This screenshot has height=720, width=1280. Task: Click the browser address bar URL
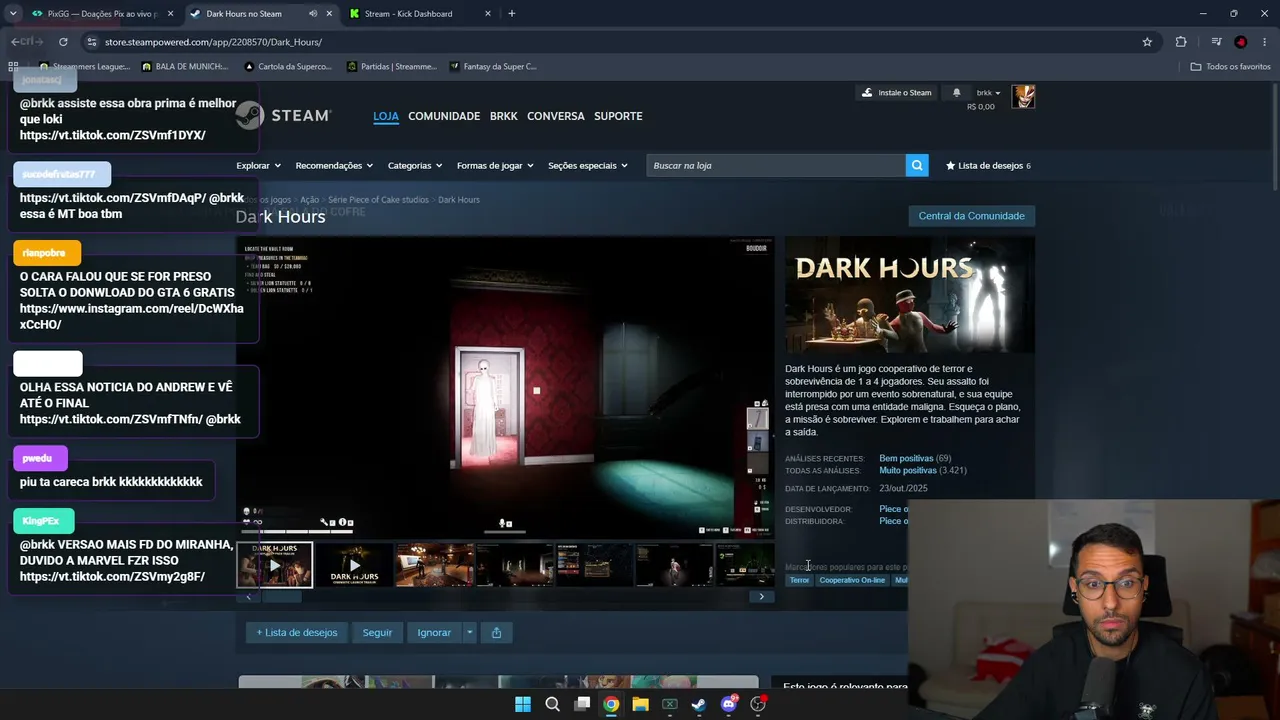(x=213, y=42)
